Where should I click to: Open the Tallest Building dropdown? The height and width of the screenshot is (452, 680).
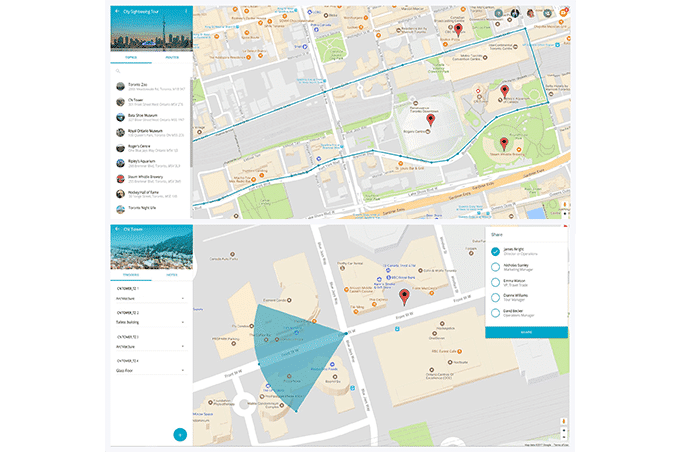tap(183, 323)
